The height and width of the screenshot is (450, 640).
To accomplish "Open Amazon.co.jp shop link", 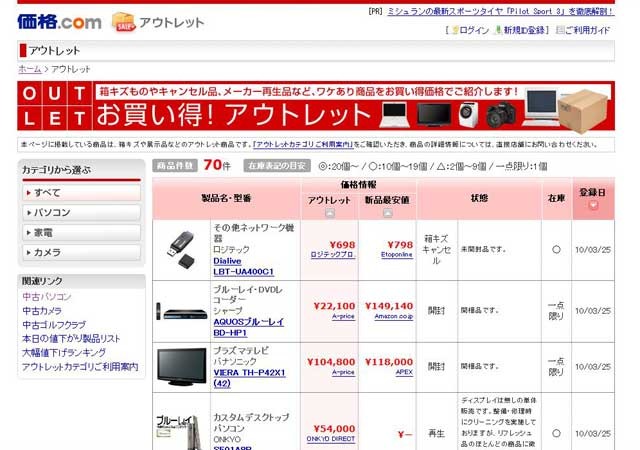I will click(x=394, y=316).
